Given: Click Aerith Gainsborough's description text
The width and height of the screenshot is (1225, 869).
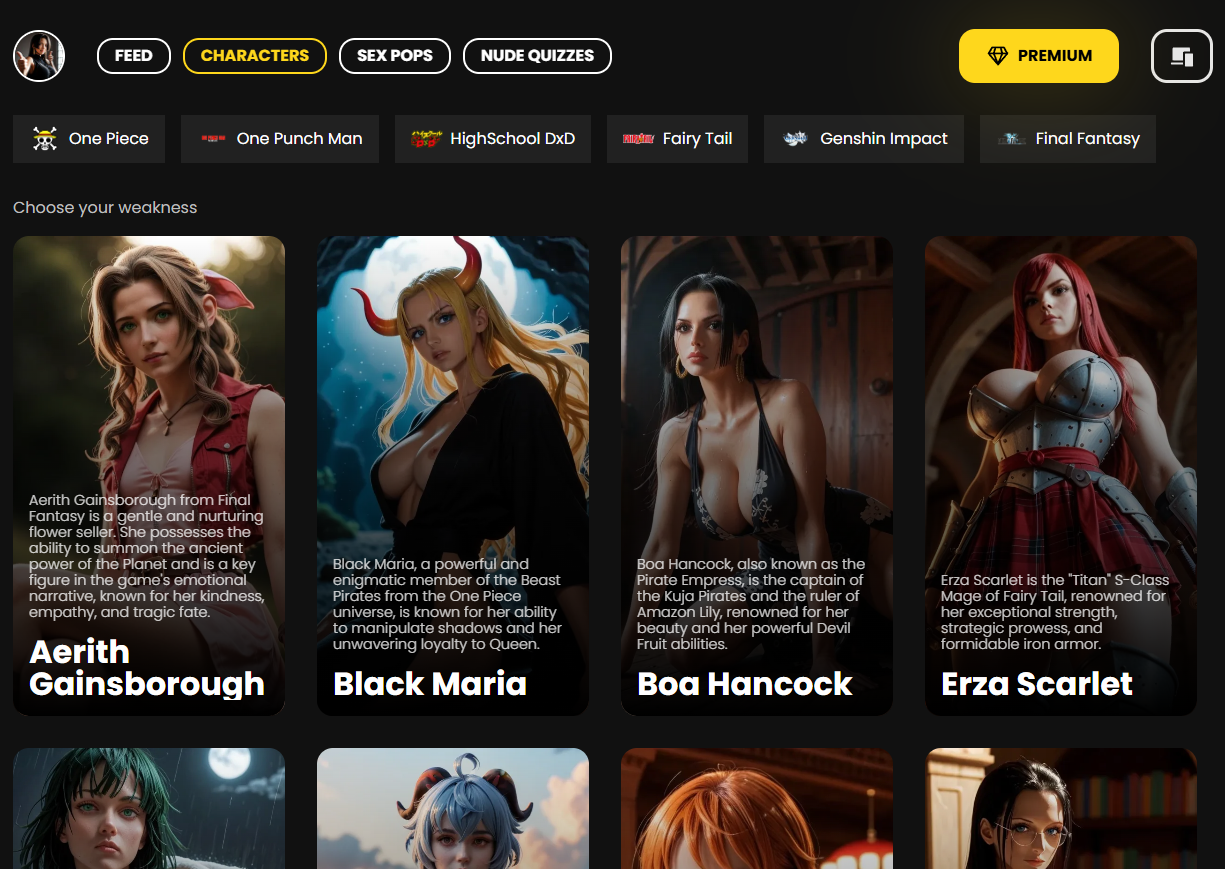Looking at the screenshot, I should tap(147, 556).
